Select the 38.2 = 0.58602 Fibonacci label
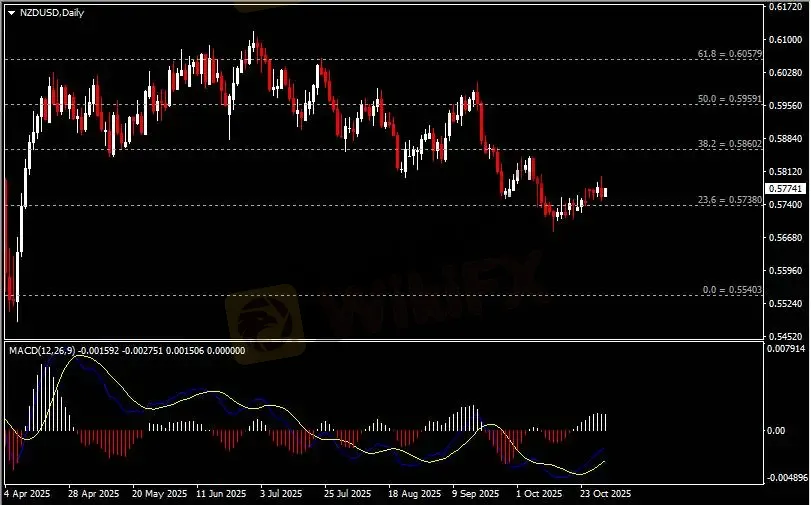811x505 pixels. click(729, 144)
